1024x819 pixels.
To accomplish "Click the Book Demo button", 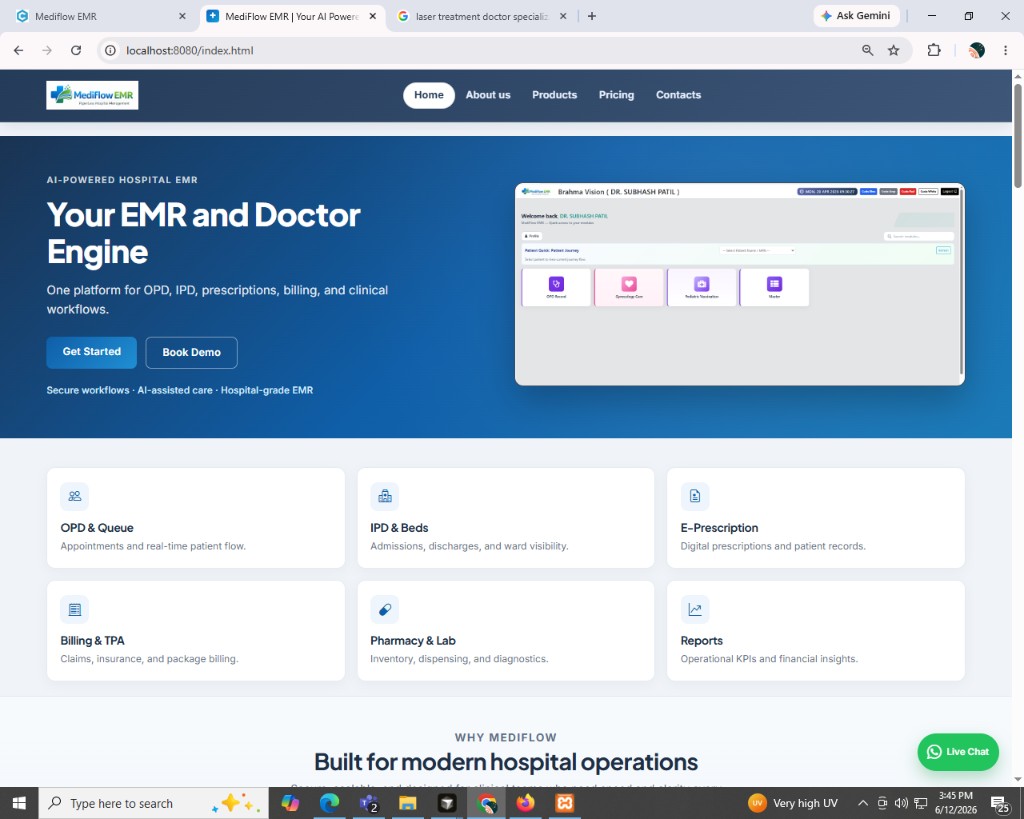I will click(x=191, y=353).
